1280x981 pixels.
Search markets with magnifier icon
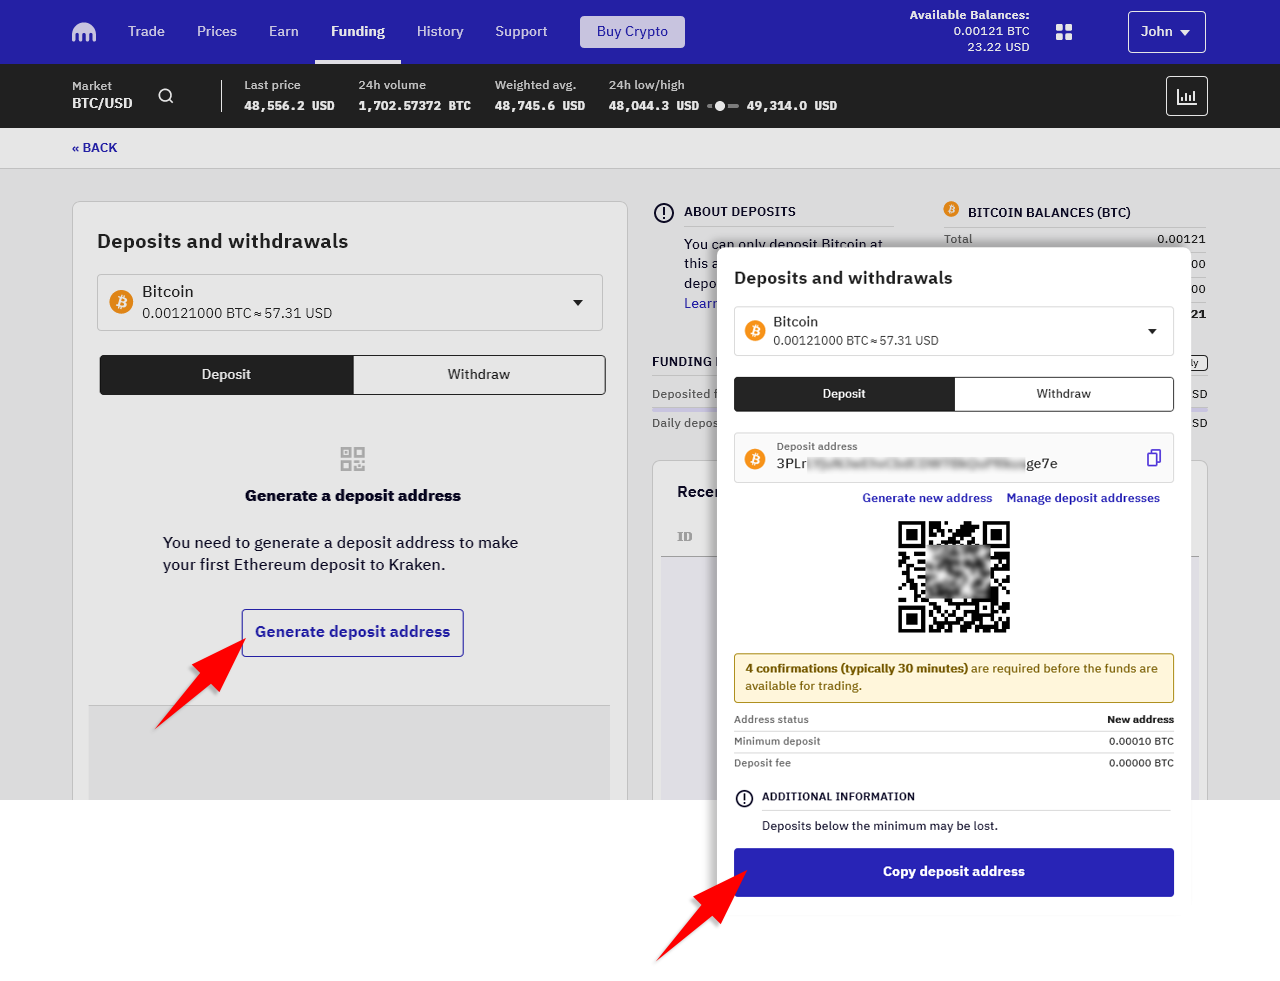pyautogui.click(x=166, y=96)
